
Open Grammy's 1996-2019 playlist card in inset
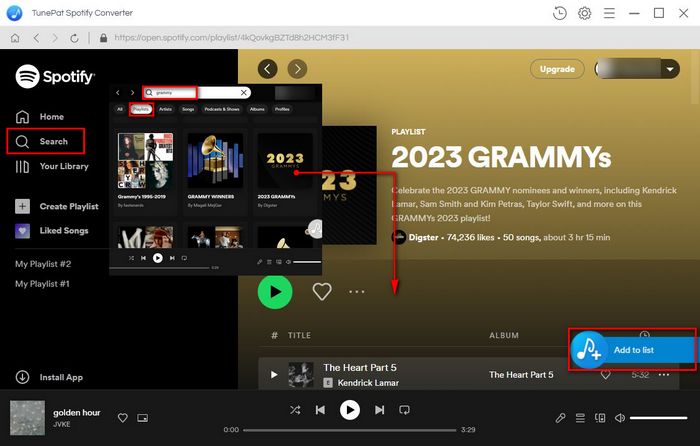(146, 173)
